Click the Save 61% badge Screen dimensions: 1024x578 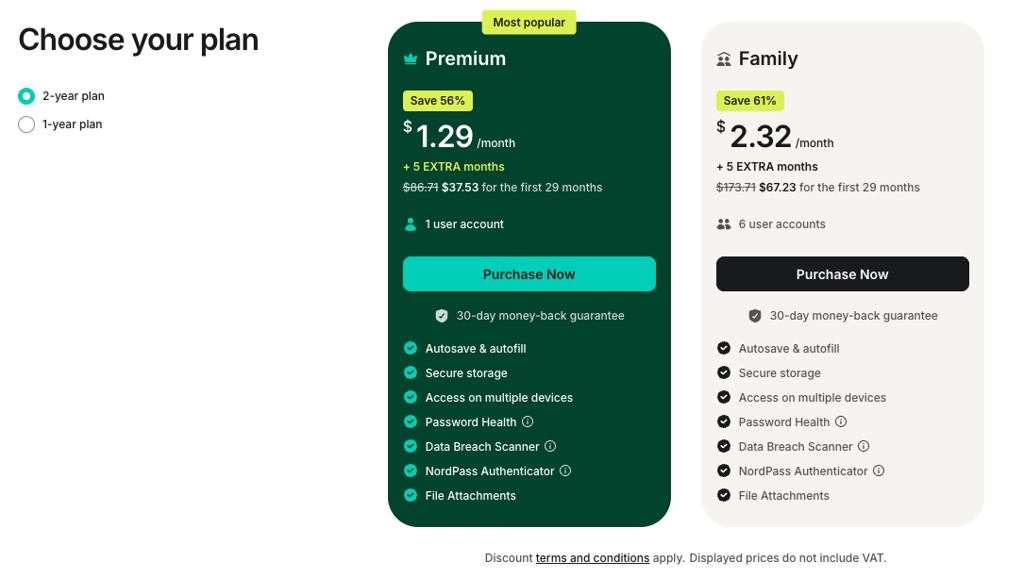click(x=750, y=101)
